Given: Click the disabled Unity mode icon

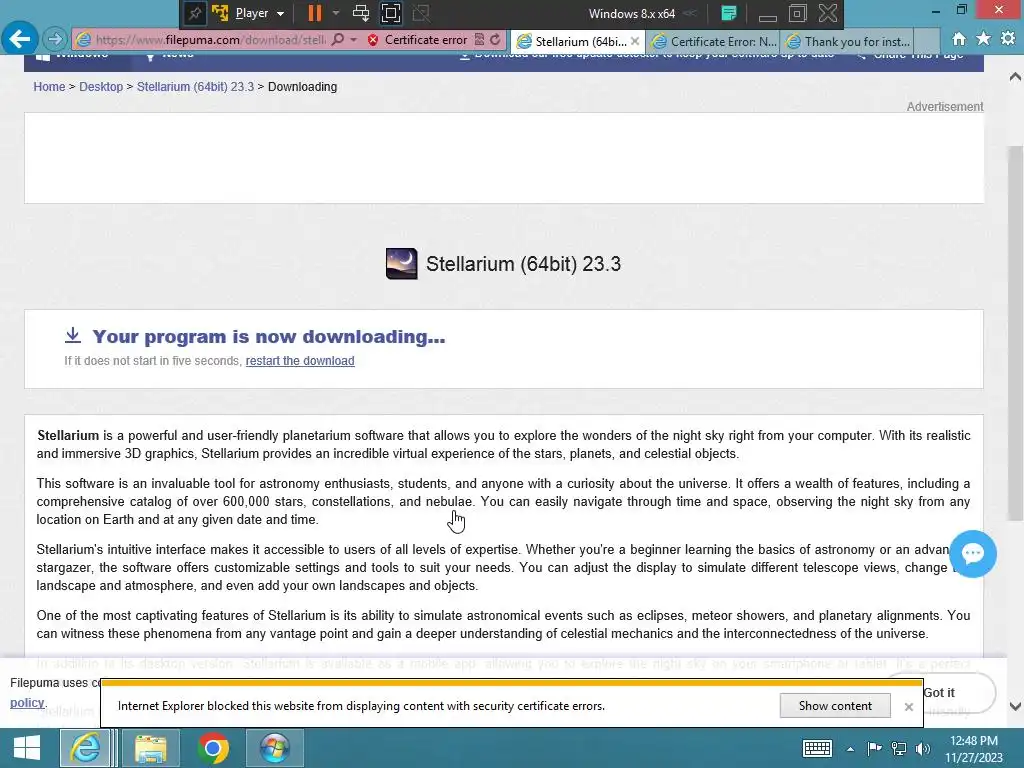Looking at the screenshot, I should 421,13.
